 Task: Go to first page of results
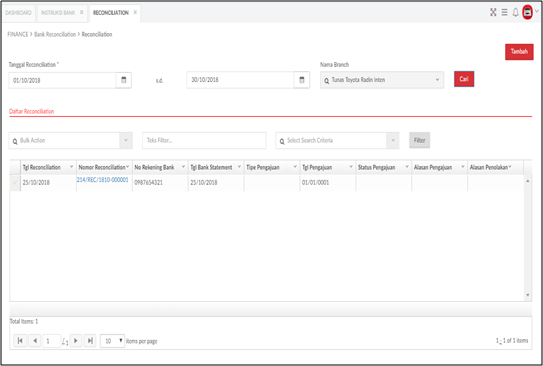[x=20, y=341]
